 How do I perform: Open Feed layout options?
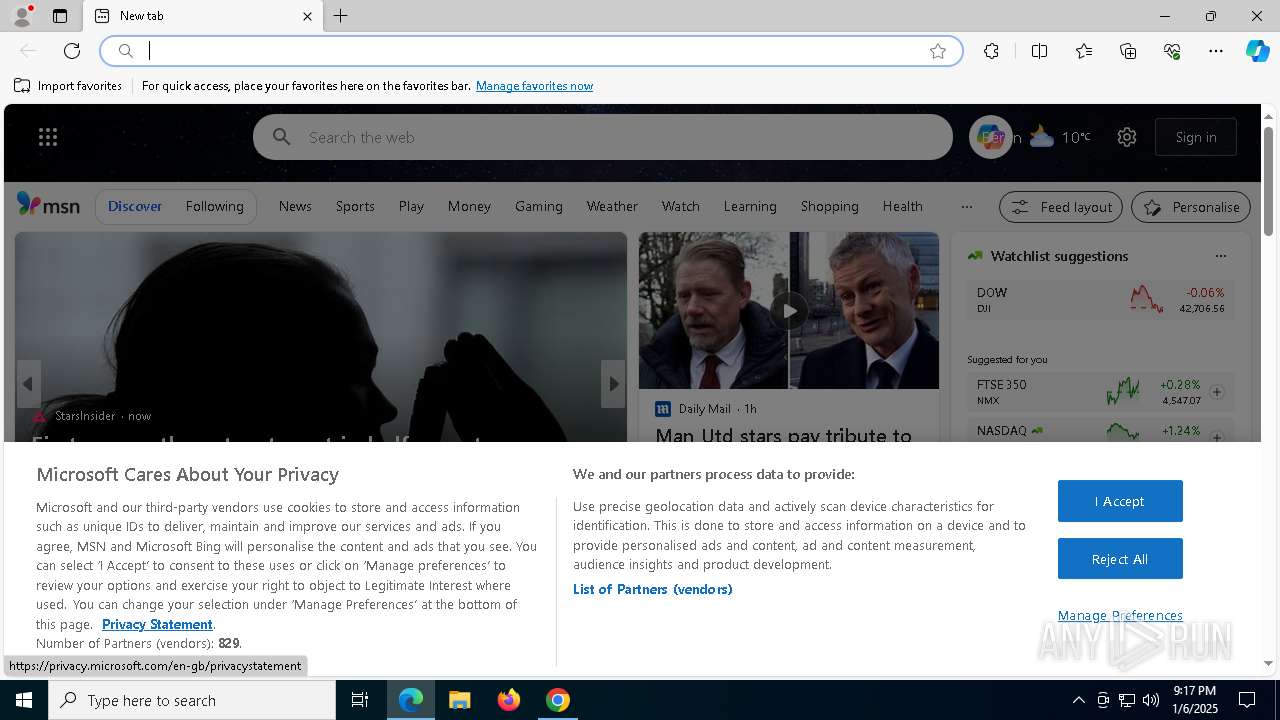(1061, 207)
